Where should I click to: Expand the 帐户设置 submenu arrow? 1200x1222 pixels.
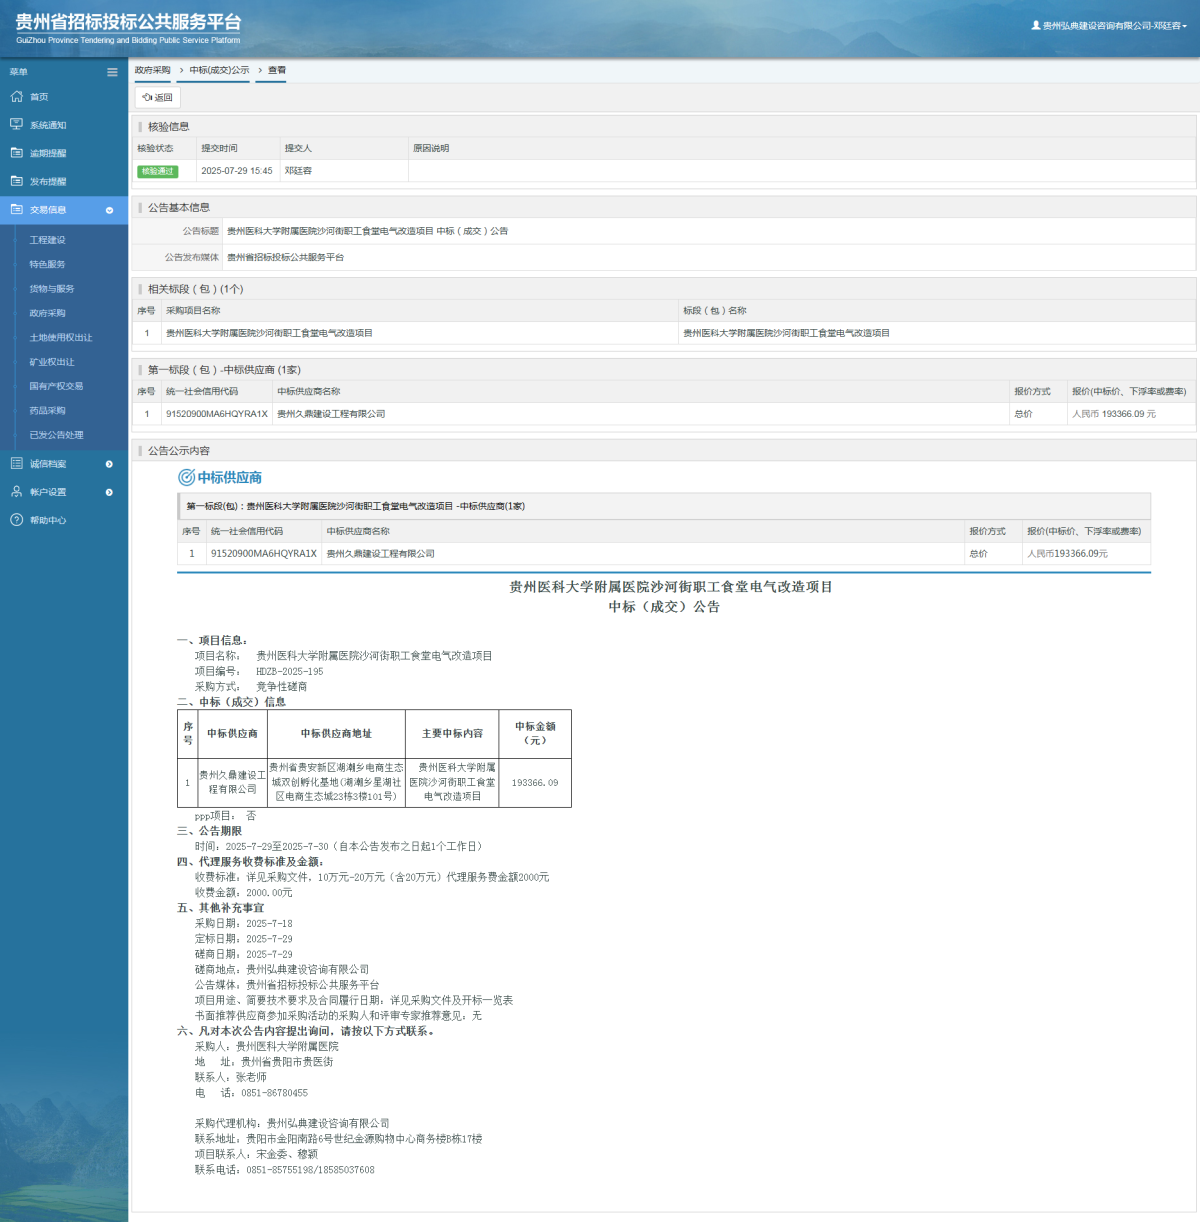pos(109,492)
